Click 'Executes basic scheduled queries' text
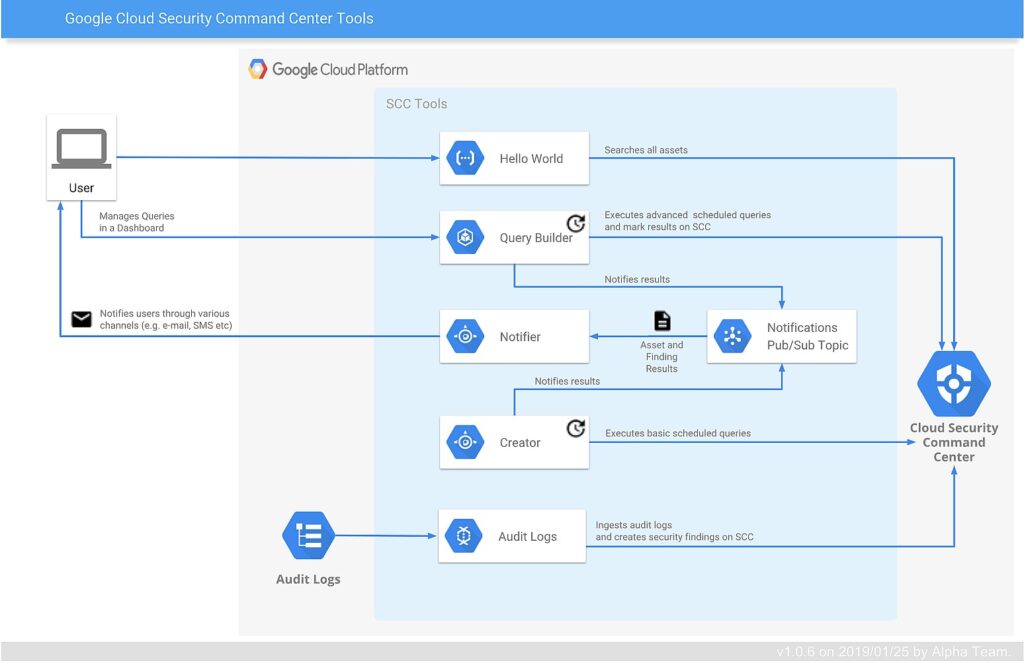Viewport: 1024px width, 663px height. click(678, 433)
